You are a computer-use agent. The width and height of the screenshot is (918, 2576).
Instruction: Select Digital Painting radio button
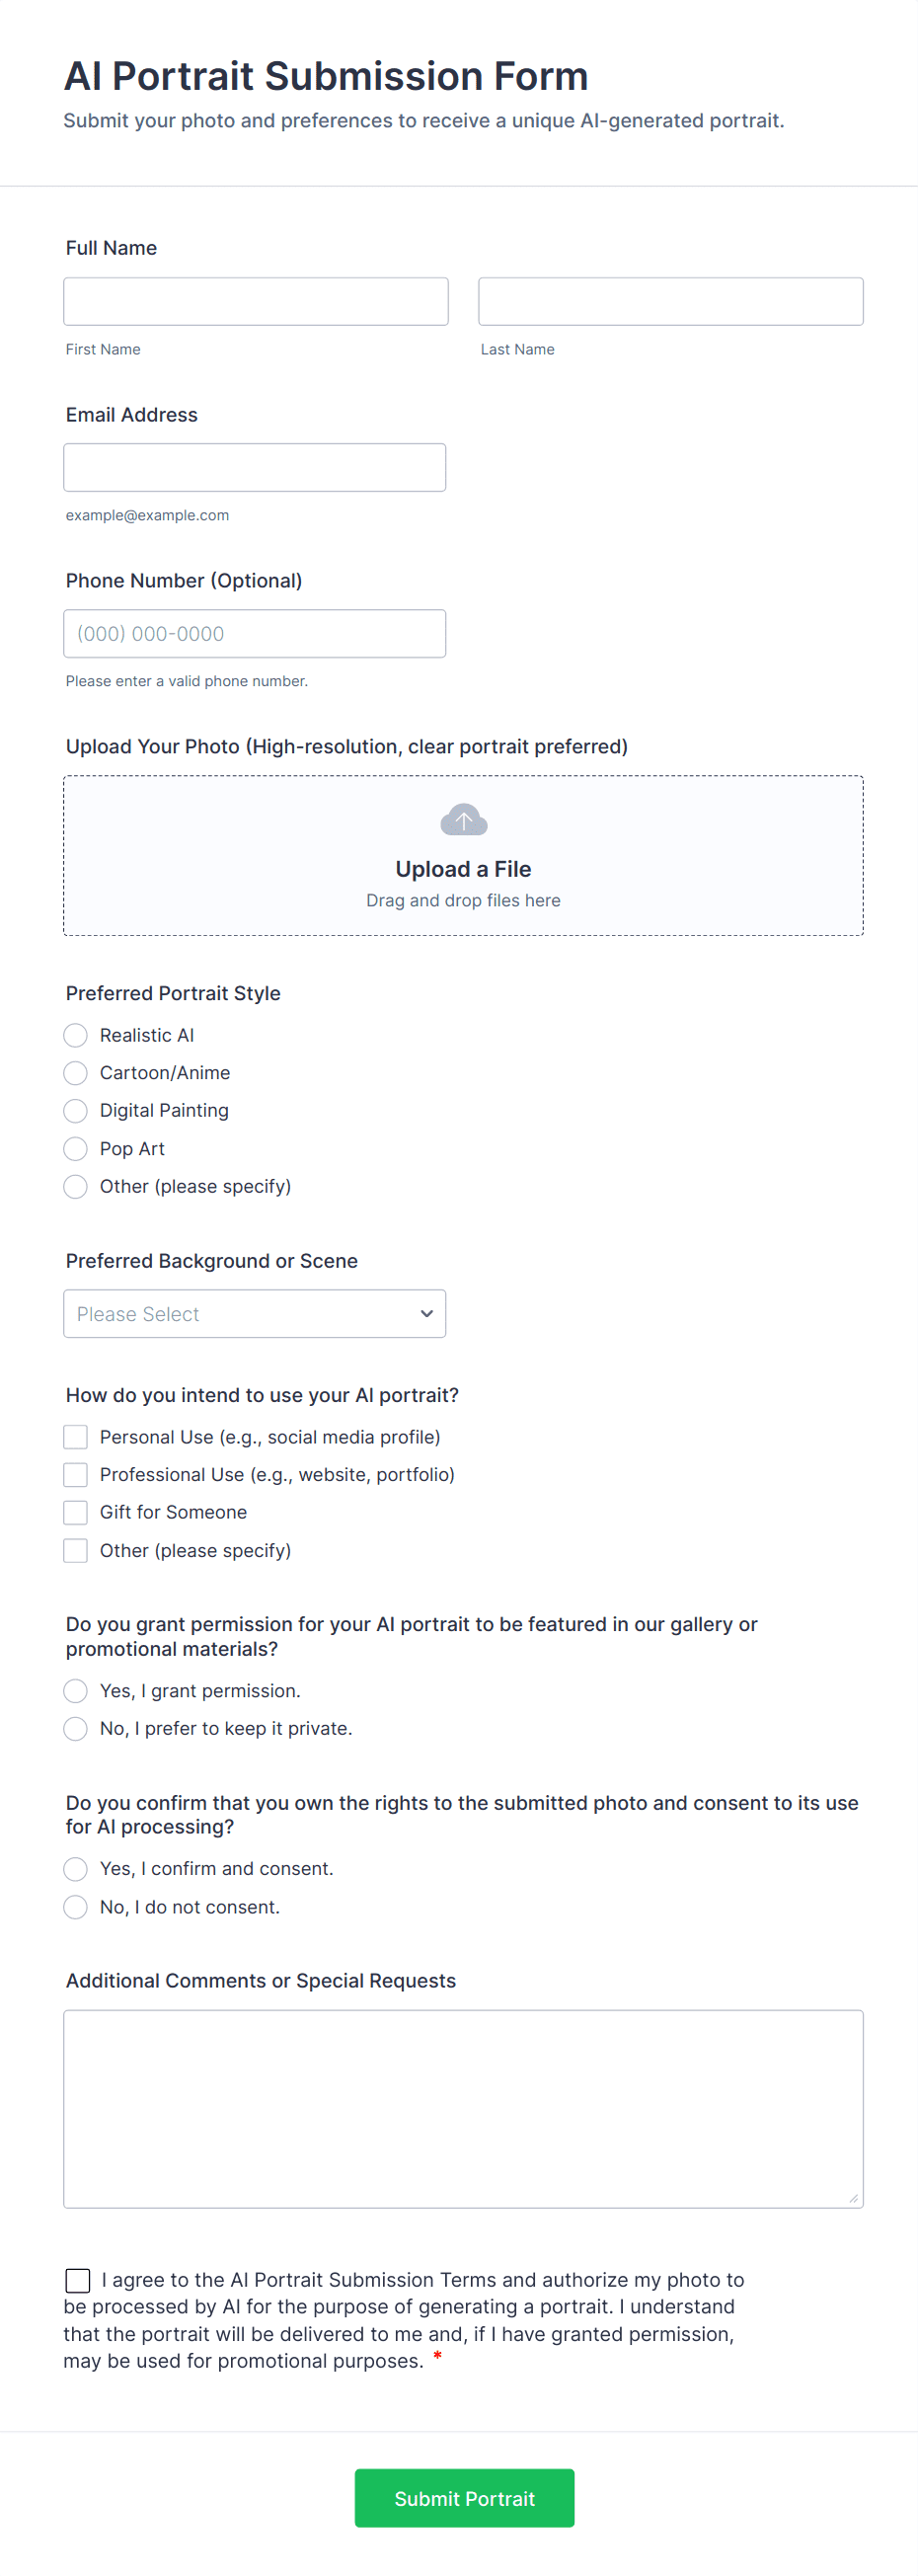[76, 1111]
